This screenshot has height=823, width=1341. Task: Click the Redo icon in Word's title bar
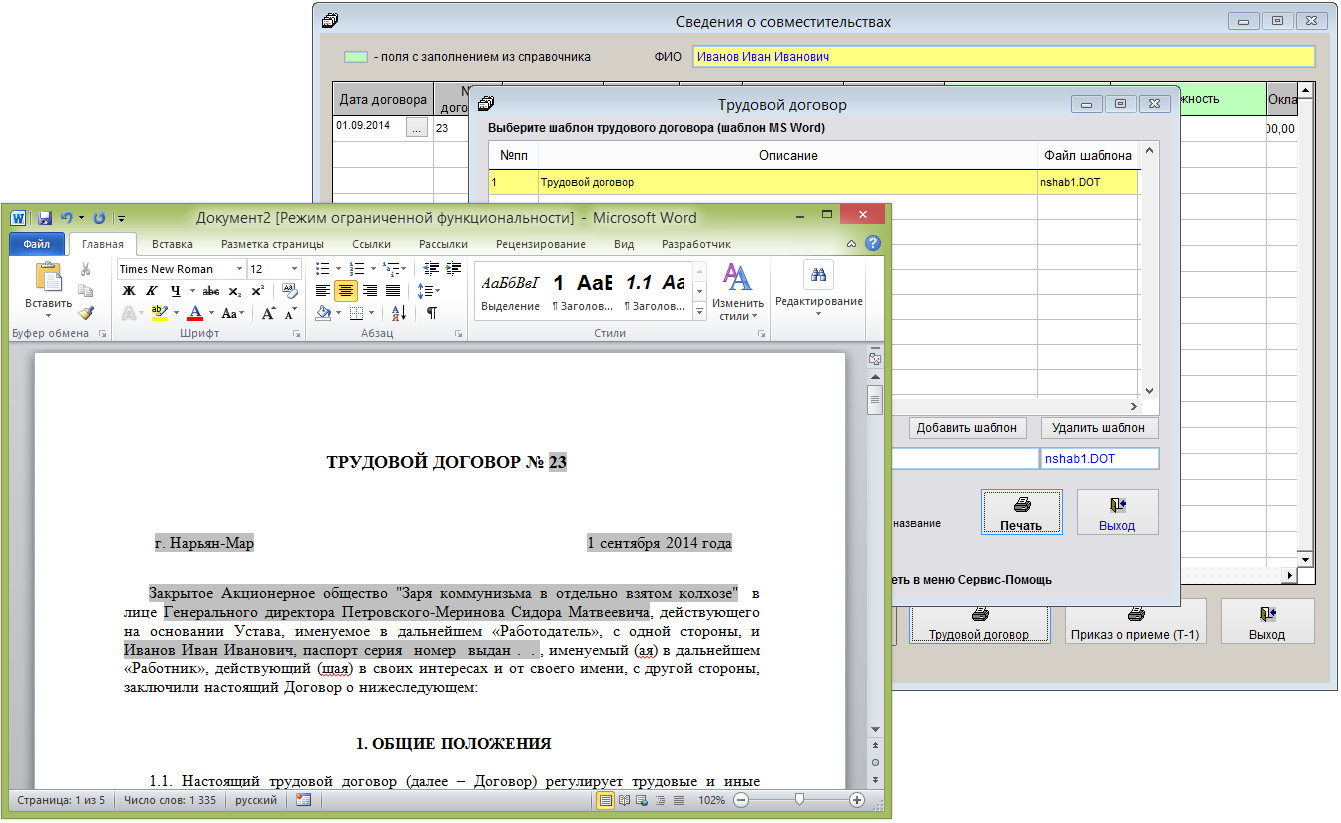point(99,218)
